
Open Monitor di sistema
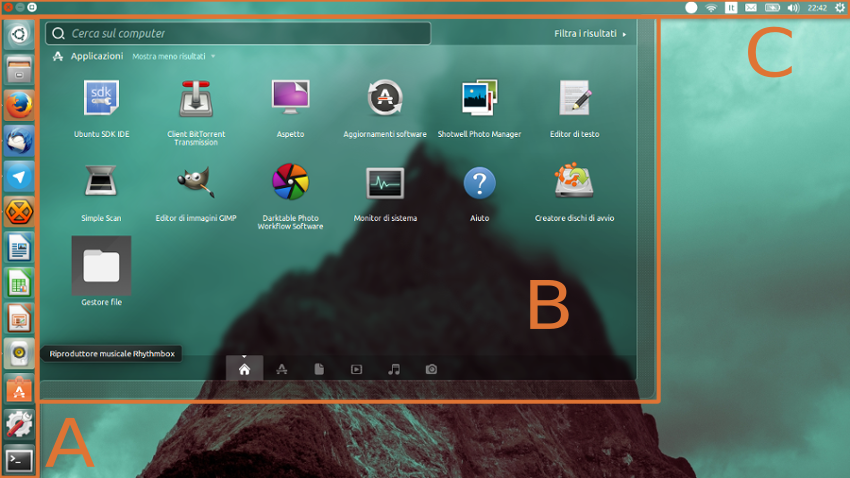385,182
